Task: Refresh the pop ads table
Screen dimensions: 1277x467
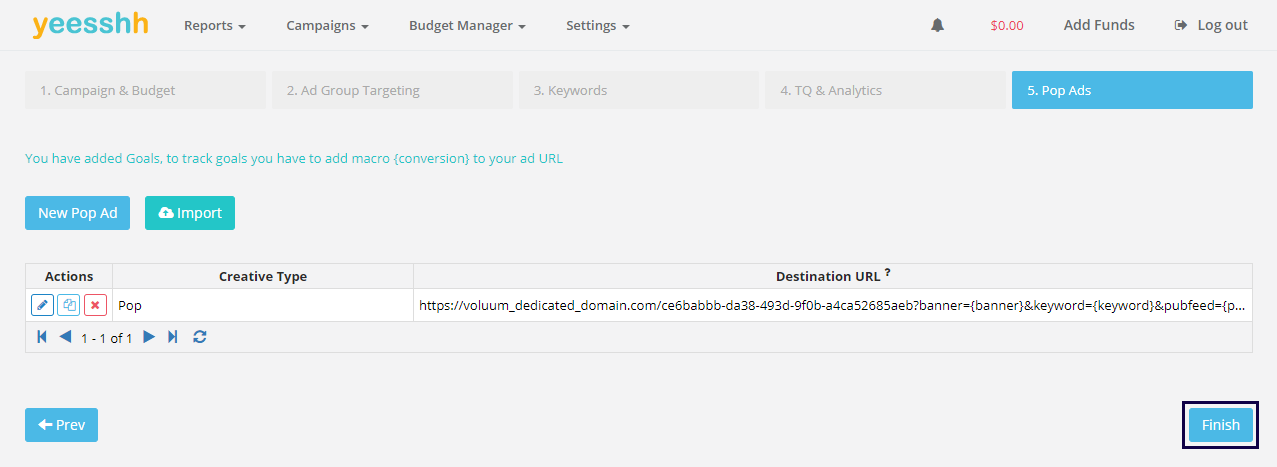Action: point(200,337)
